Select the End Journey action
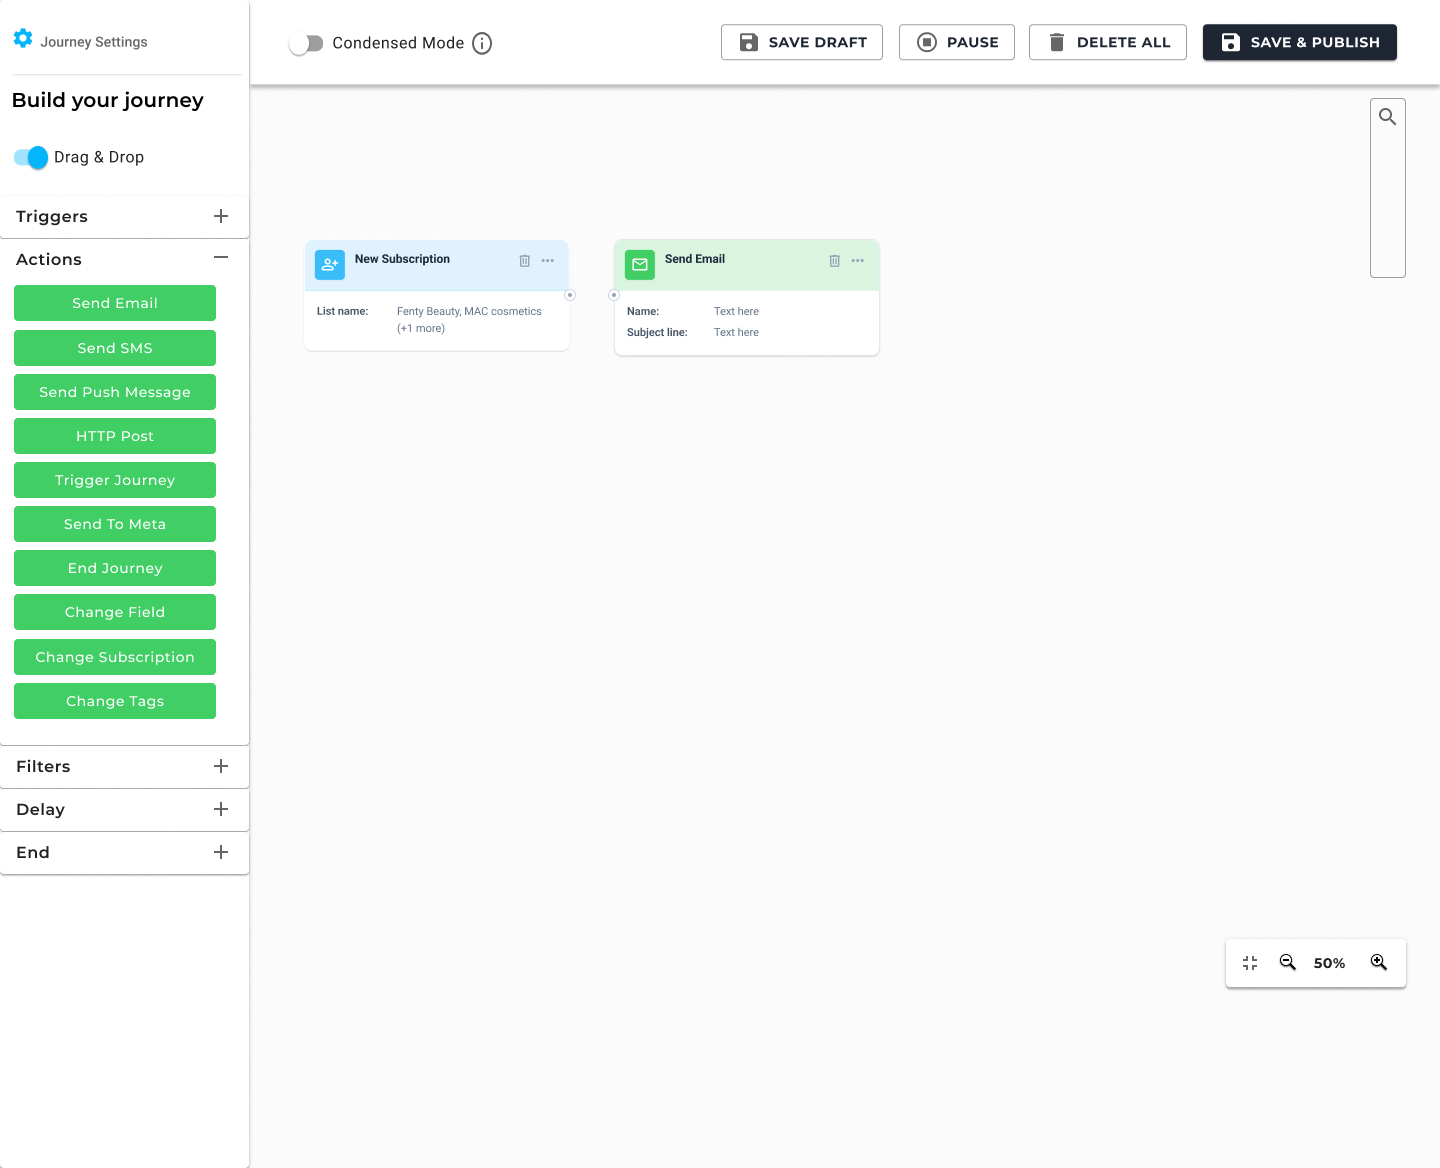The image size is (1440, 1168). 115,568
